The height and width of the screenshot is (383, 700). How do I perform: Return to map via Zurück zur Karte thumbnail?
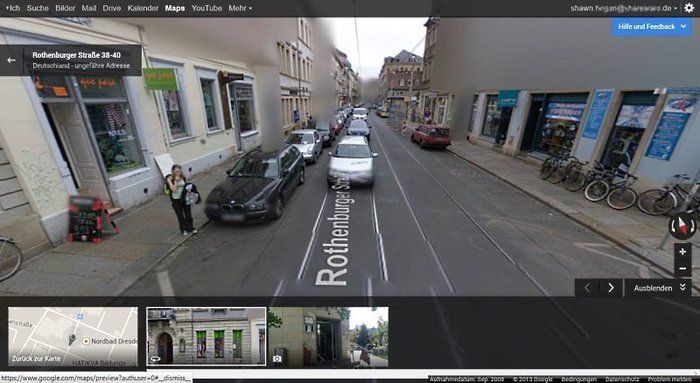pyautogui.click(x=73, y=337)
